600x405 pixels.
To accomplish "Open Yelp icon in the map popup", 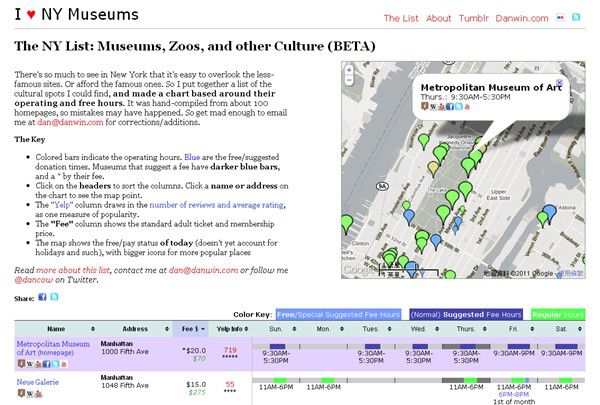I will pos(441,107).
